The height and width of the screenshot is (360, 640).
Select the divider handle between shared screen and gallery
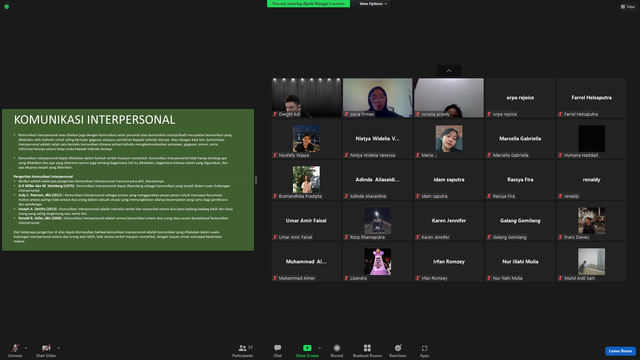click(256, 180)
